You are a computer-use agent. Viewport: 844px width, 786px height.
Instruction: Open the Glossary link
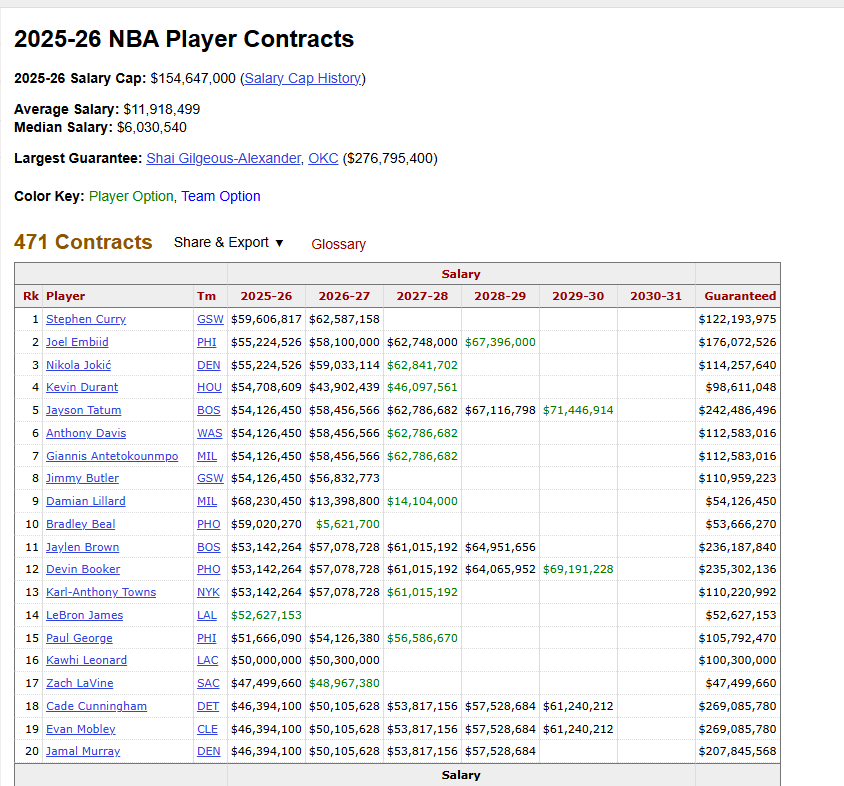(x=339, y=244)
